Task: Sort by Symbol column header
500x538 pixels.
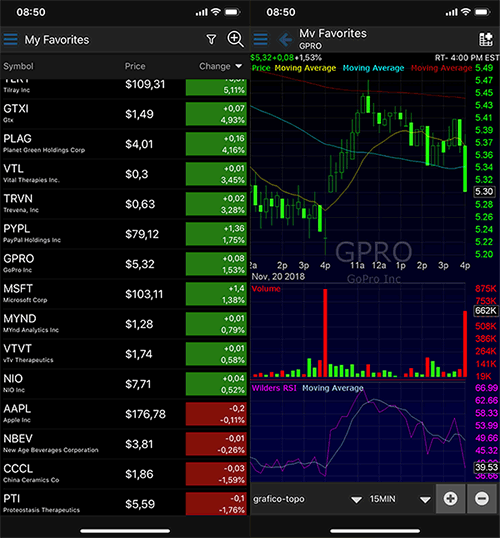Action: 19,66
